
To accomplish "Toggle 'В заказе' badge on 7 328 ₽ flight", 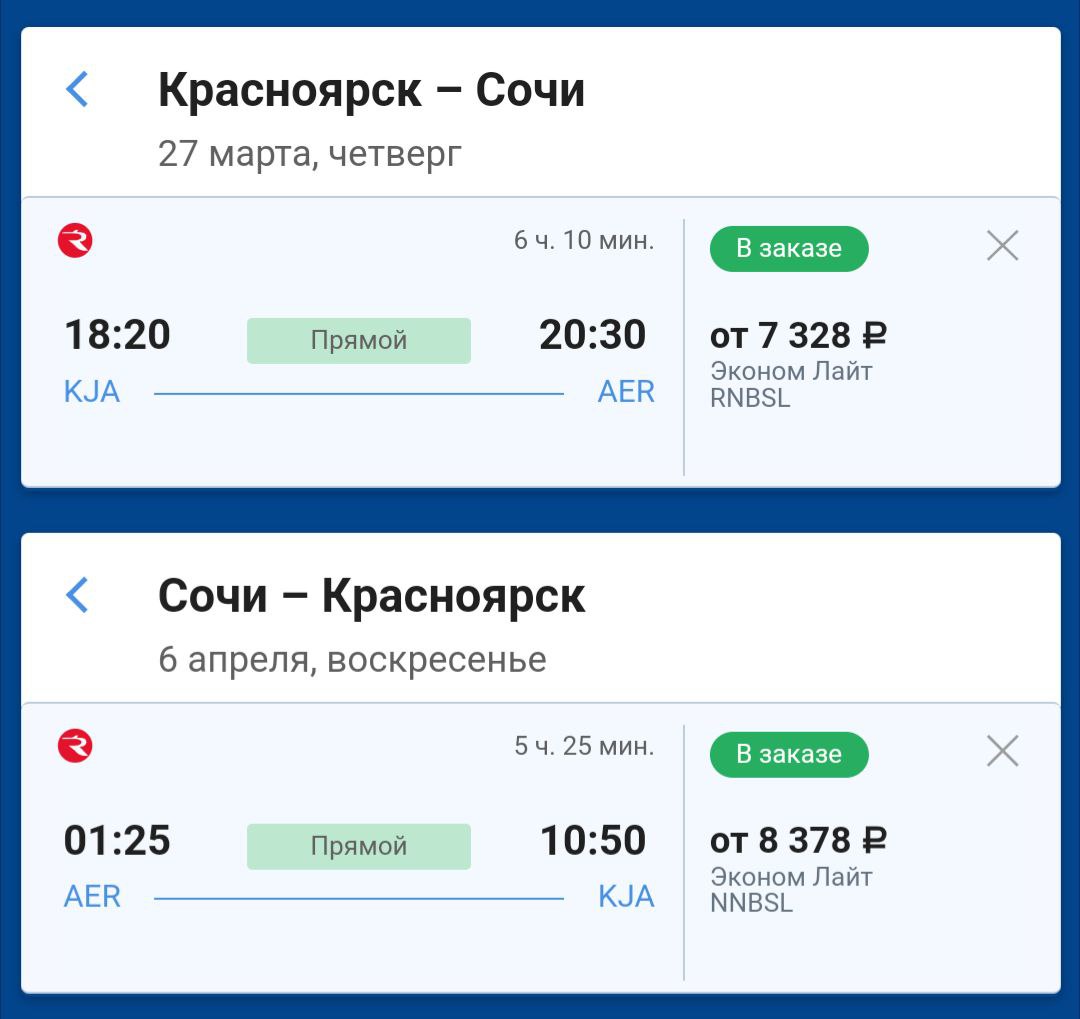I will pos(789,249).
